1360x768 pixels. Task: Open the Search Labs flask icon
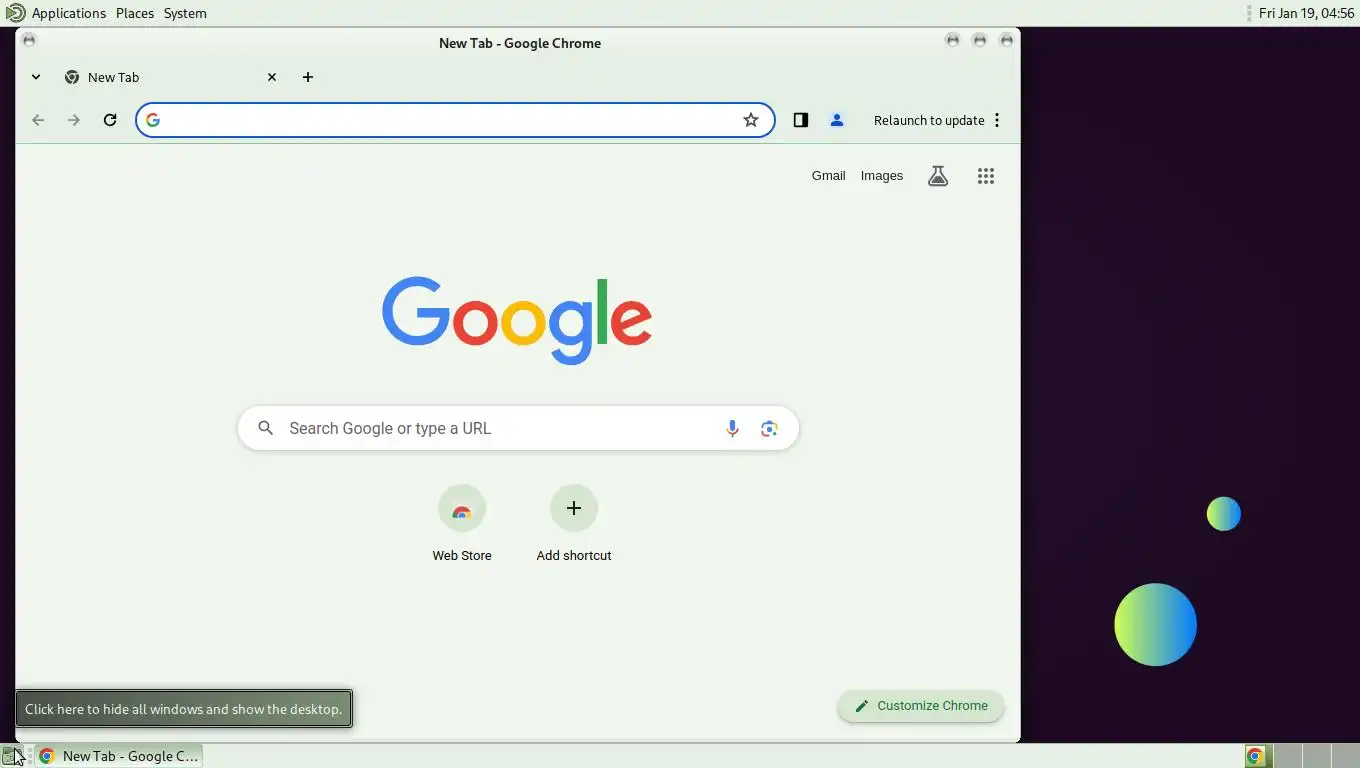click(x=938, y=176)
